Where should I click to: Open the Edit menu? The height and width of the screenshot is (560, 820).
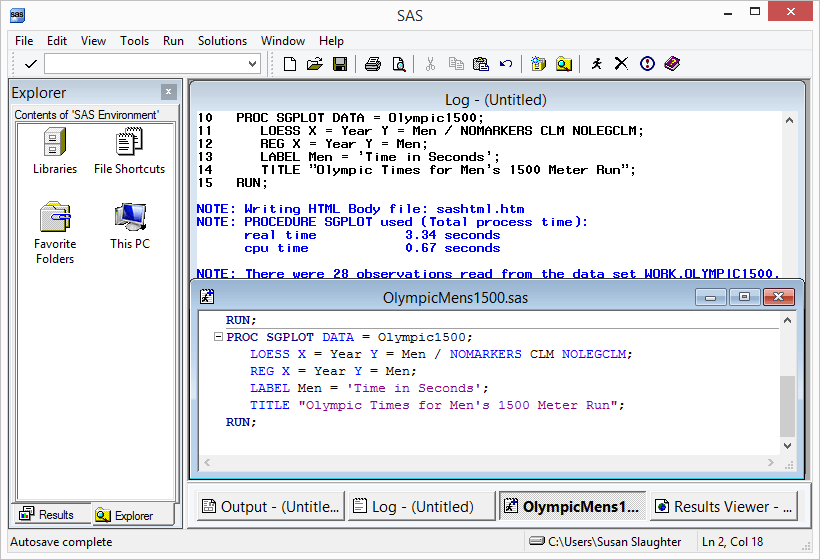tap(57, 41)
